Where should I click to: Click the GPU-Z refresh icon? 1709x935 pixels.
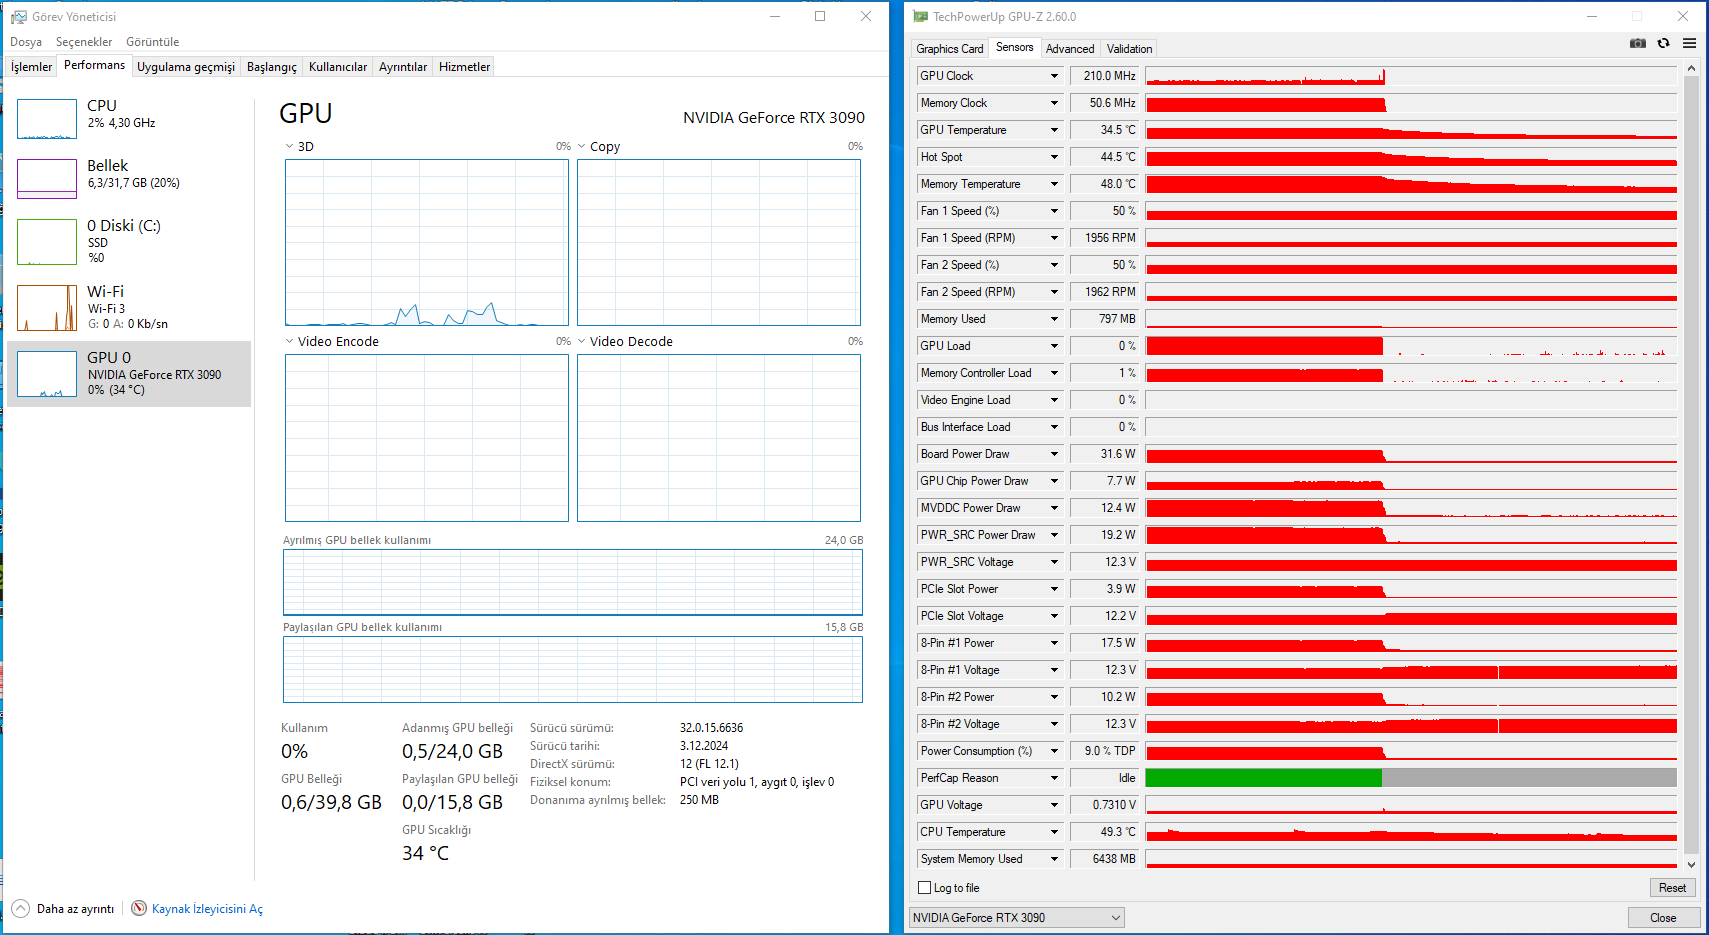(x=1664, y=43)
